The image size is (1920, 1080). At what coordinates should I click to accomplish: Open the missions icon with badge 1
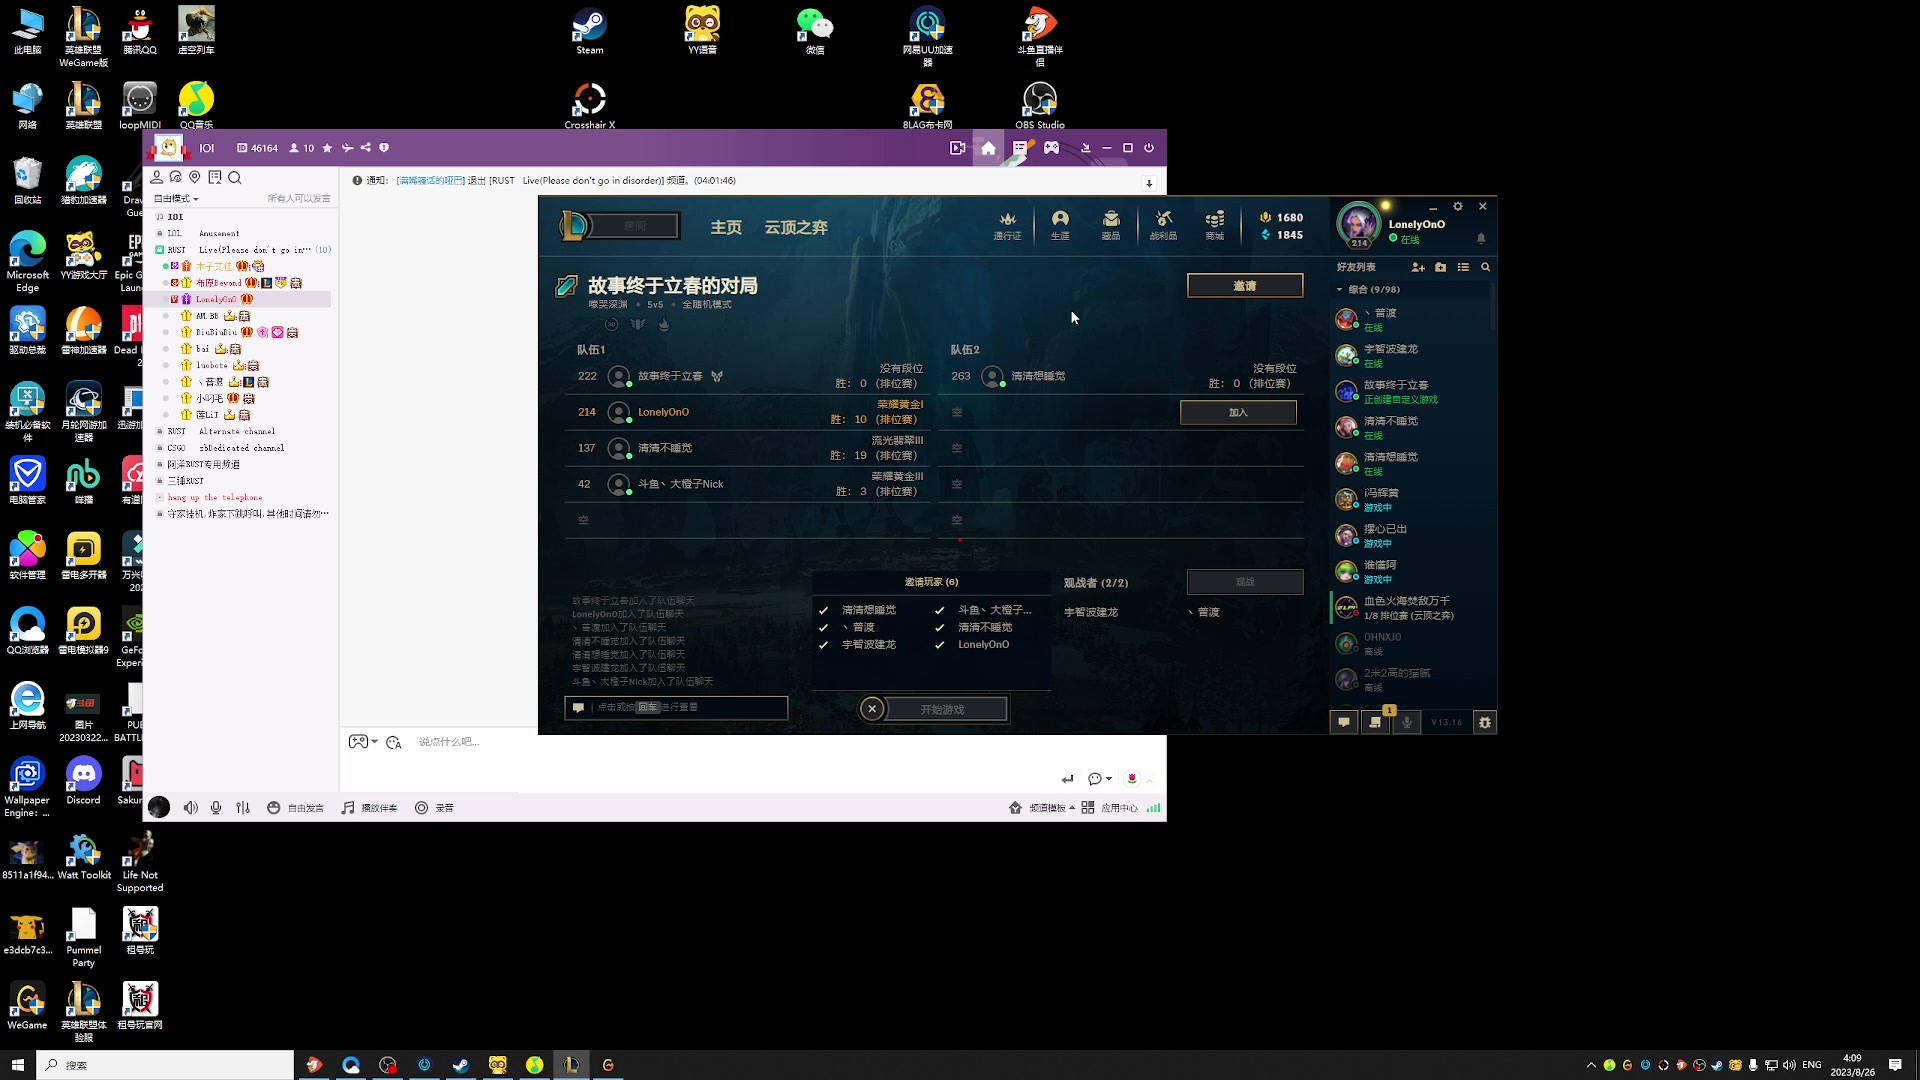(x=1376, y=722)
